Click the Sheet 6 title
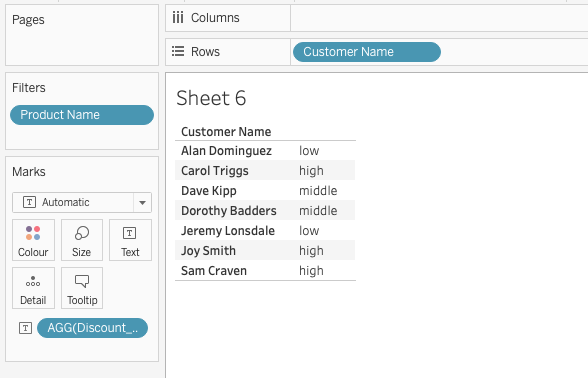Viewport: 588px width, 378px height. (211, 98)
